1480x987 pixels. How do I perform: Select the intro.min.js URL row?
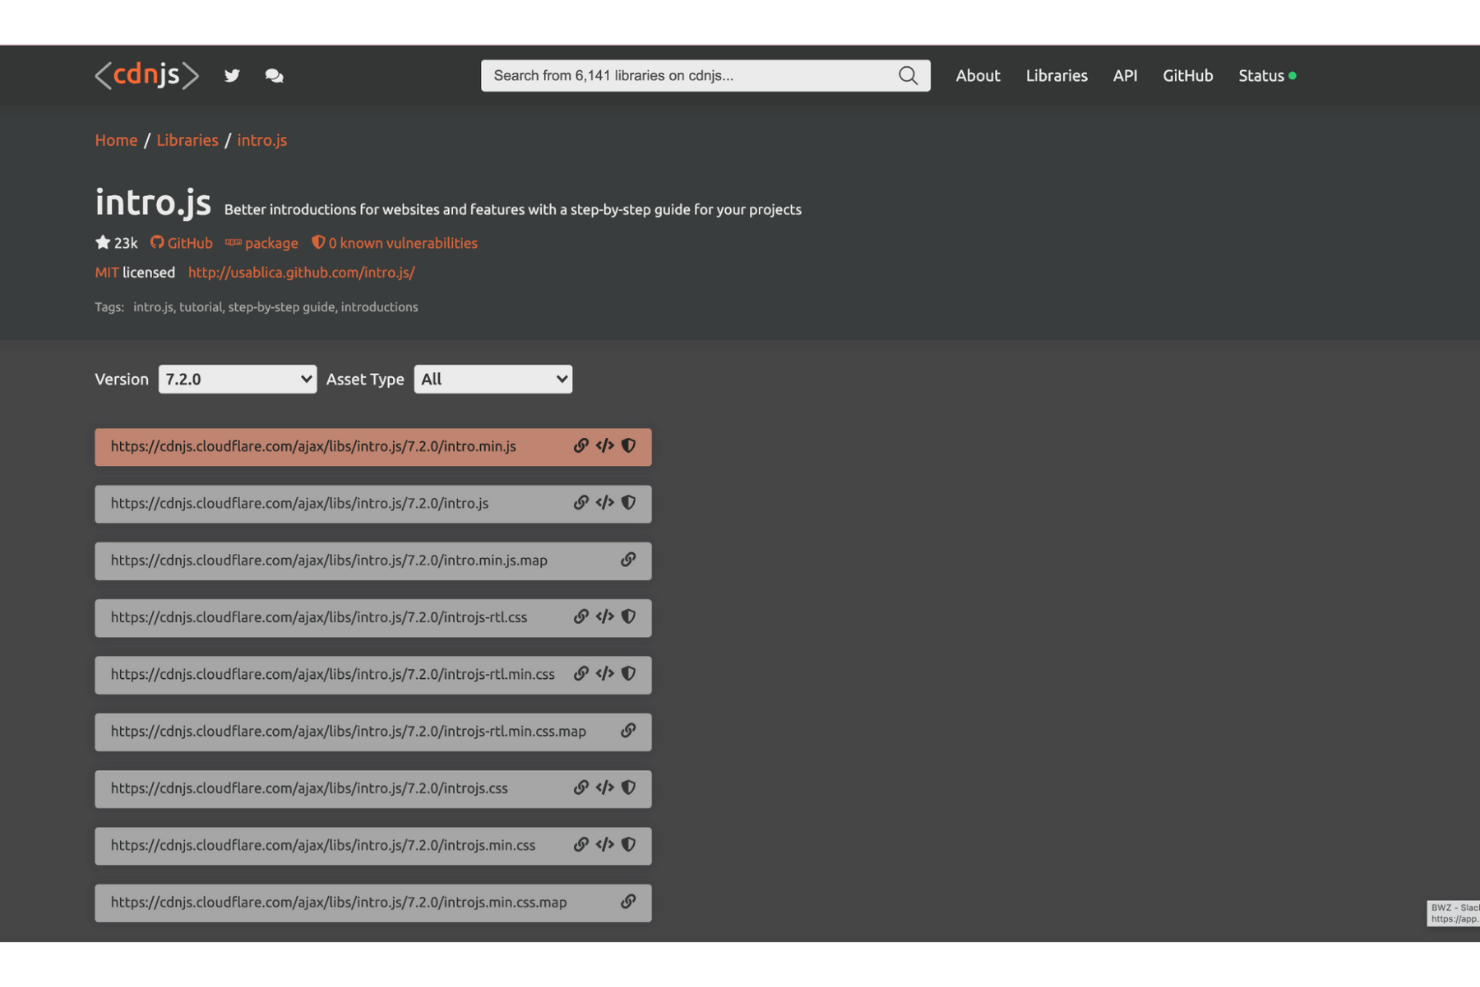373,447
